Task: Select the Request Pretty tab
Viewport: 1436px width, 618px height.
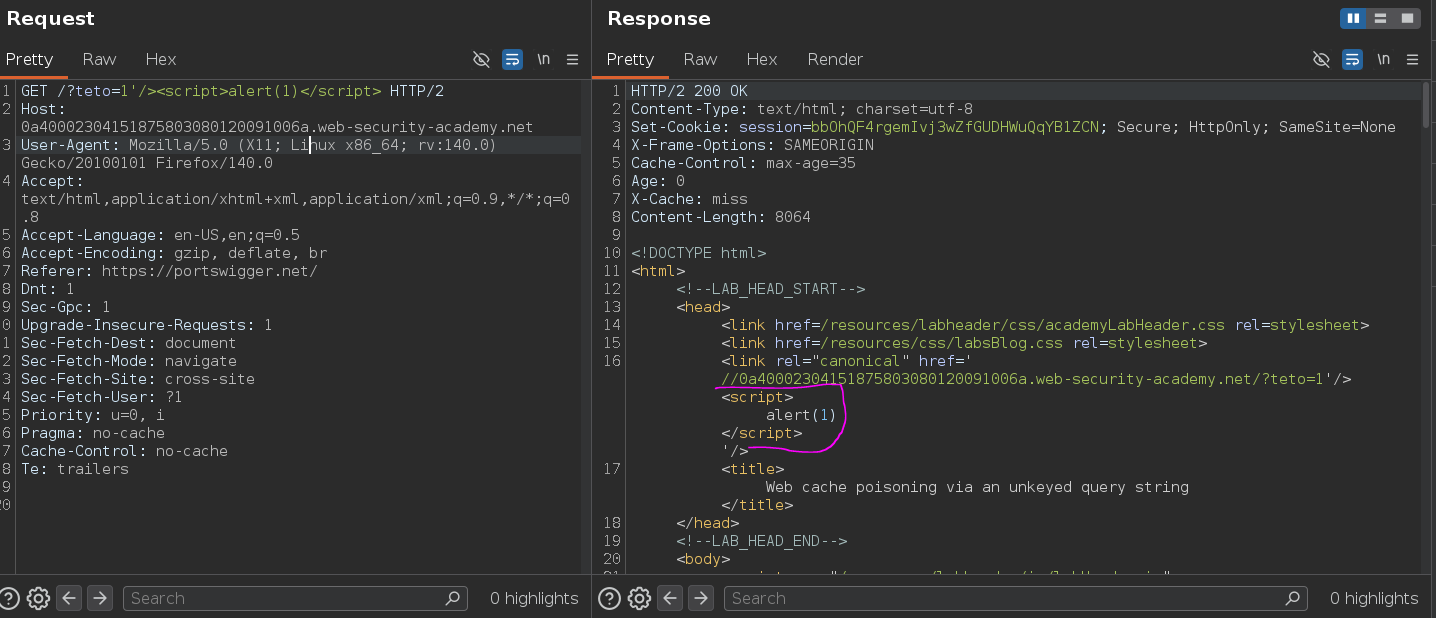Action: (29, 59)
